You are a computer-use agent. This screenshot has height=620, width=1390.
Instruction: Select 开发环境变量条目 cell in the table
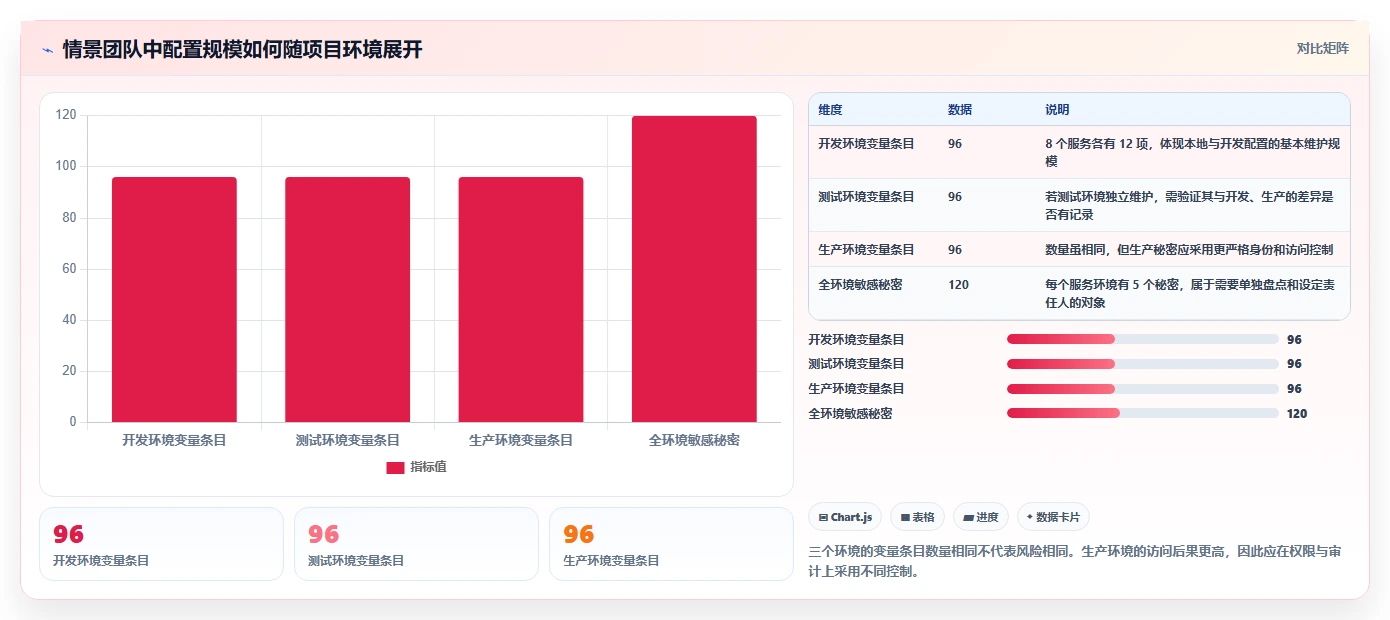866,144
